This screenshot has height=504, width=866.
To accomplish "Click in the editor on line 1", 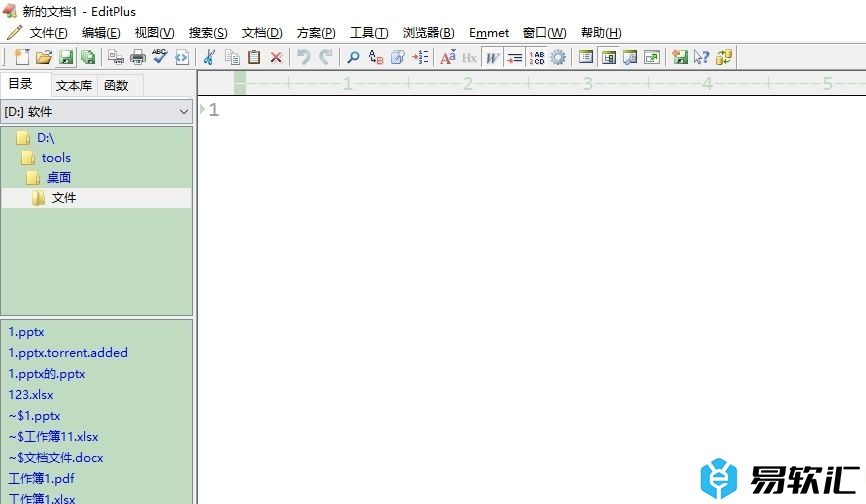I will [x=541, y=110].
